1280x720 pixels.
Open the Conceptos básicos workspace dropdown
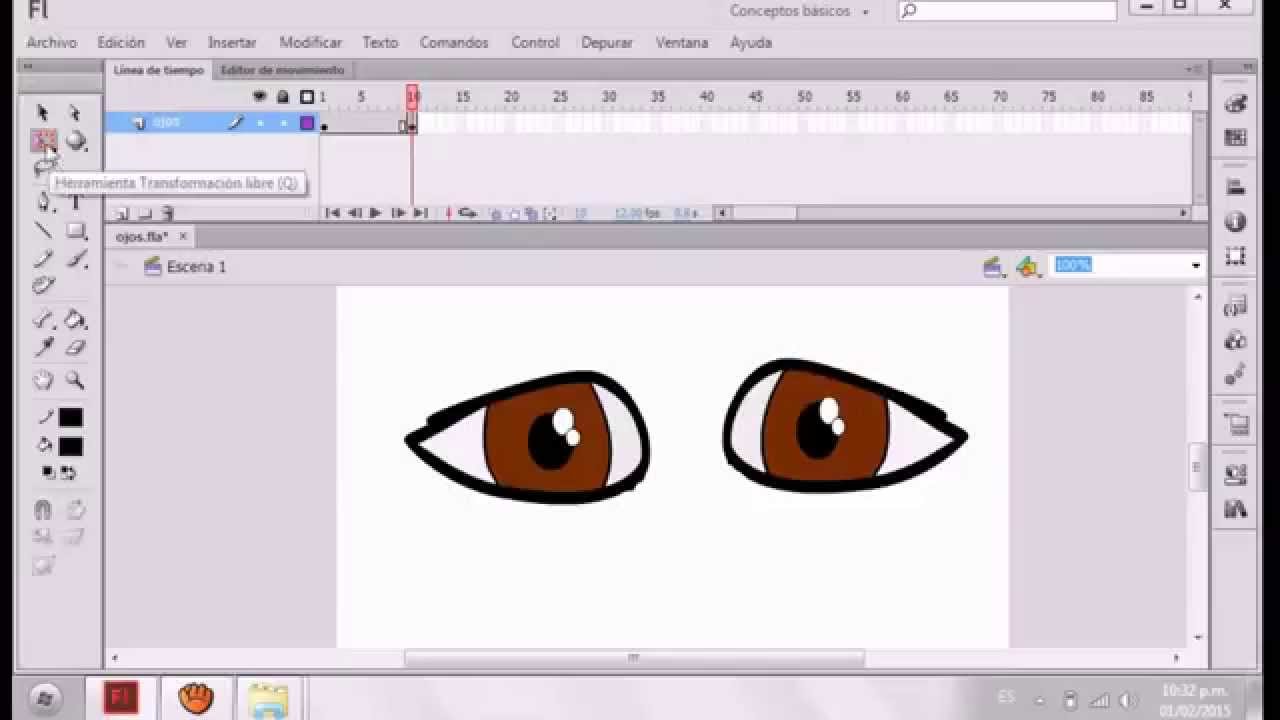click(x=799, y=11)
